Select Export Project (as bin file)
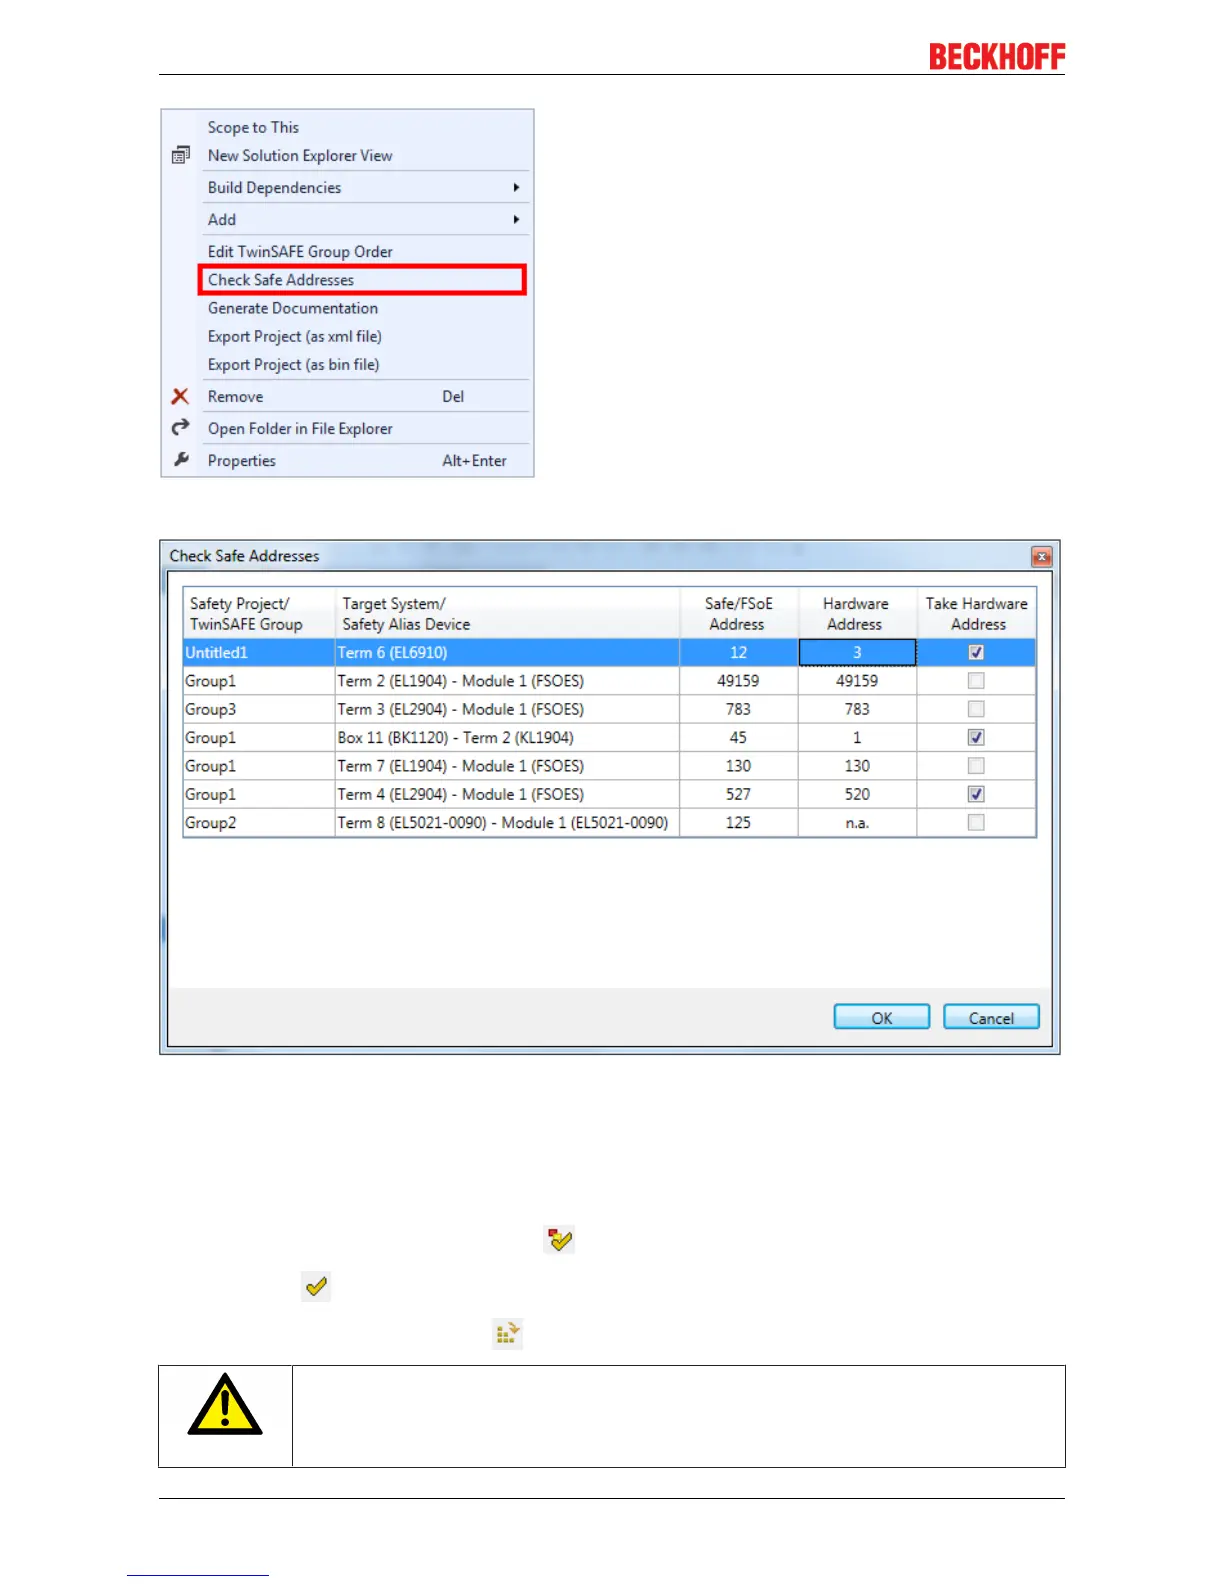The width and height of the screenshot is (1224, 1584). [x=365, y=364]
